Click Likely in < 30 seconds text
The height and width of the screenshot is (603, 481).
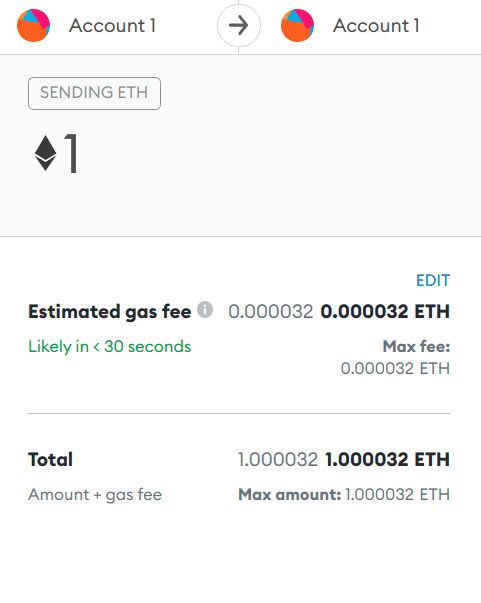coord(110,346)
